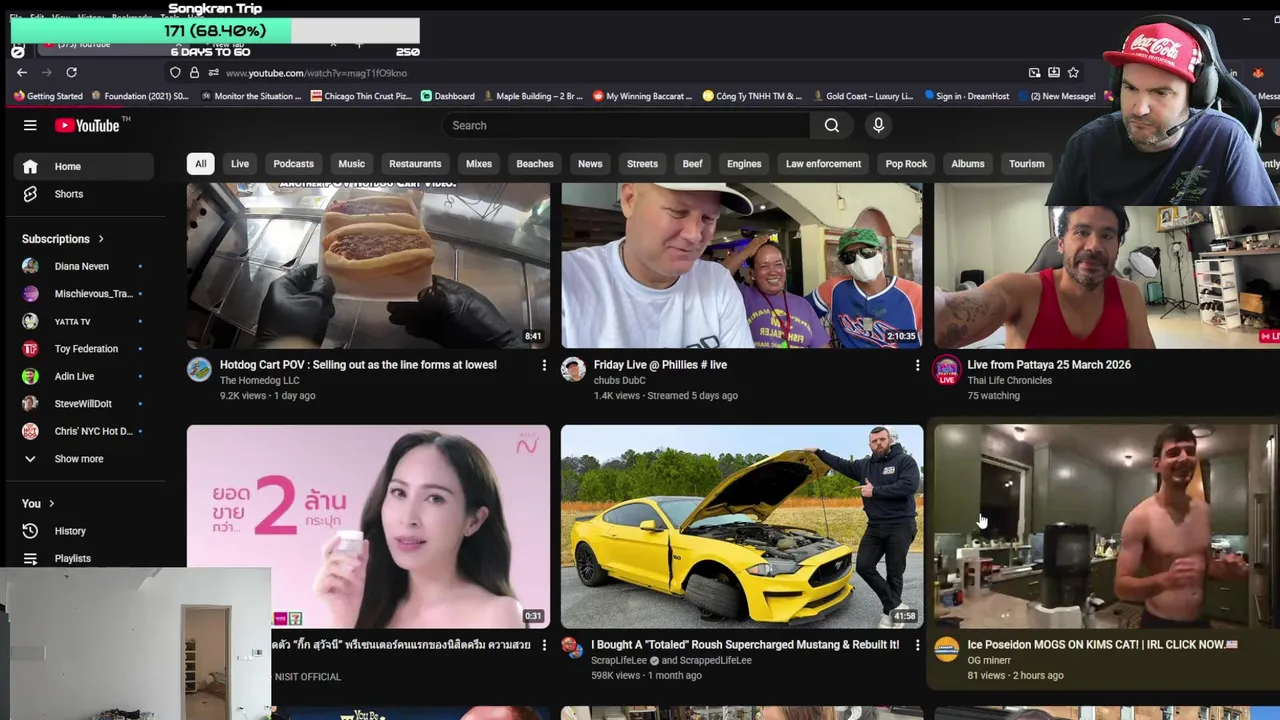This screenshot has height=720, width=1280.
Task: Open Mischievous_Tra... subscription channel
Action: click(x=84, y=294)
